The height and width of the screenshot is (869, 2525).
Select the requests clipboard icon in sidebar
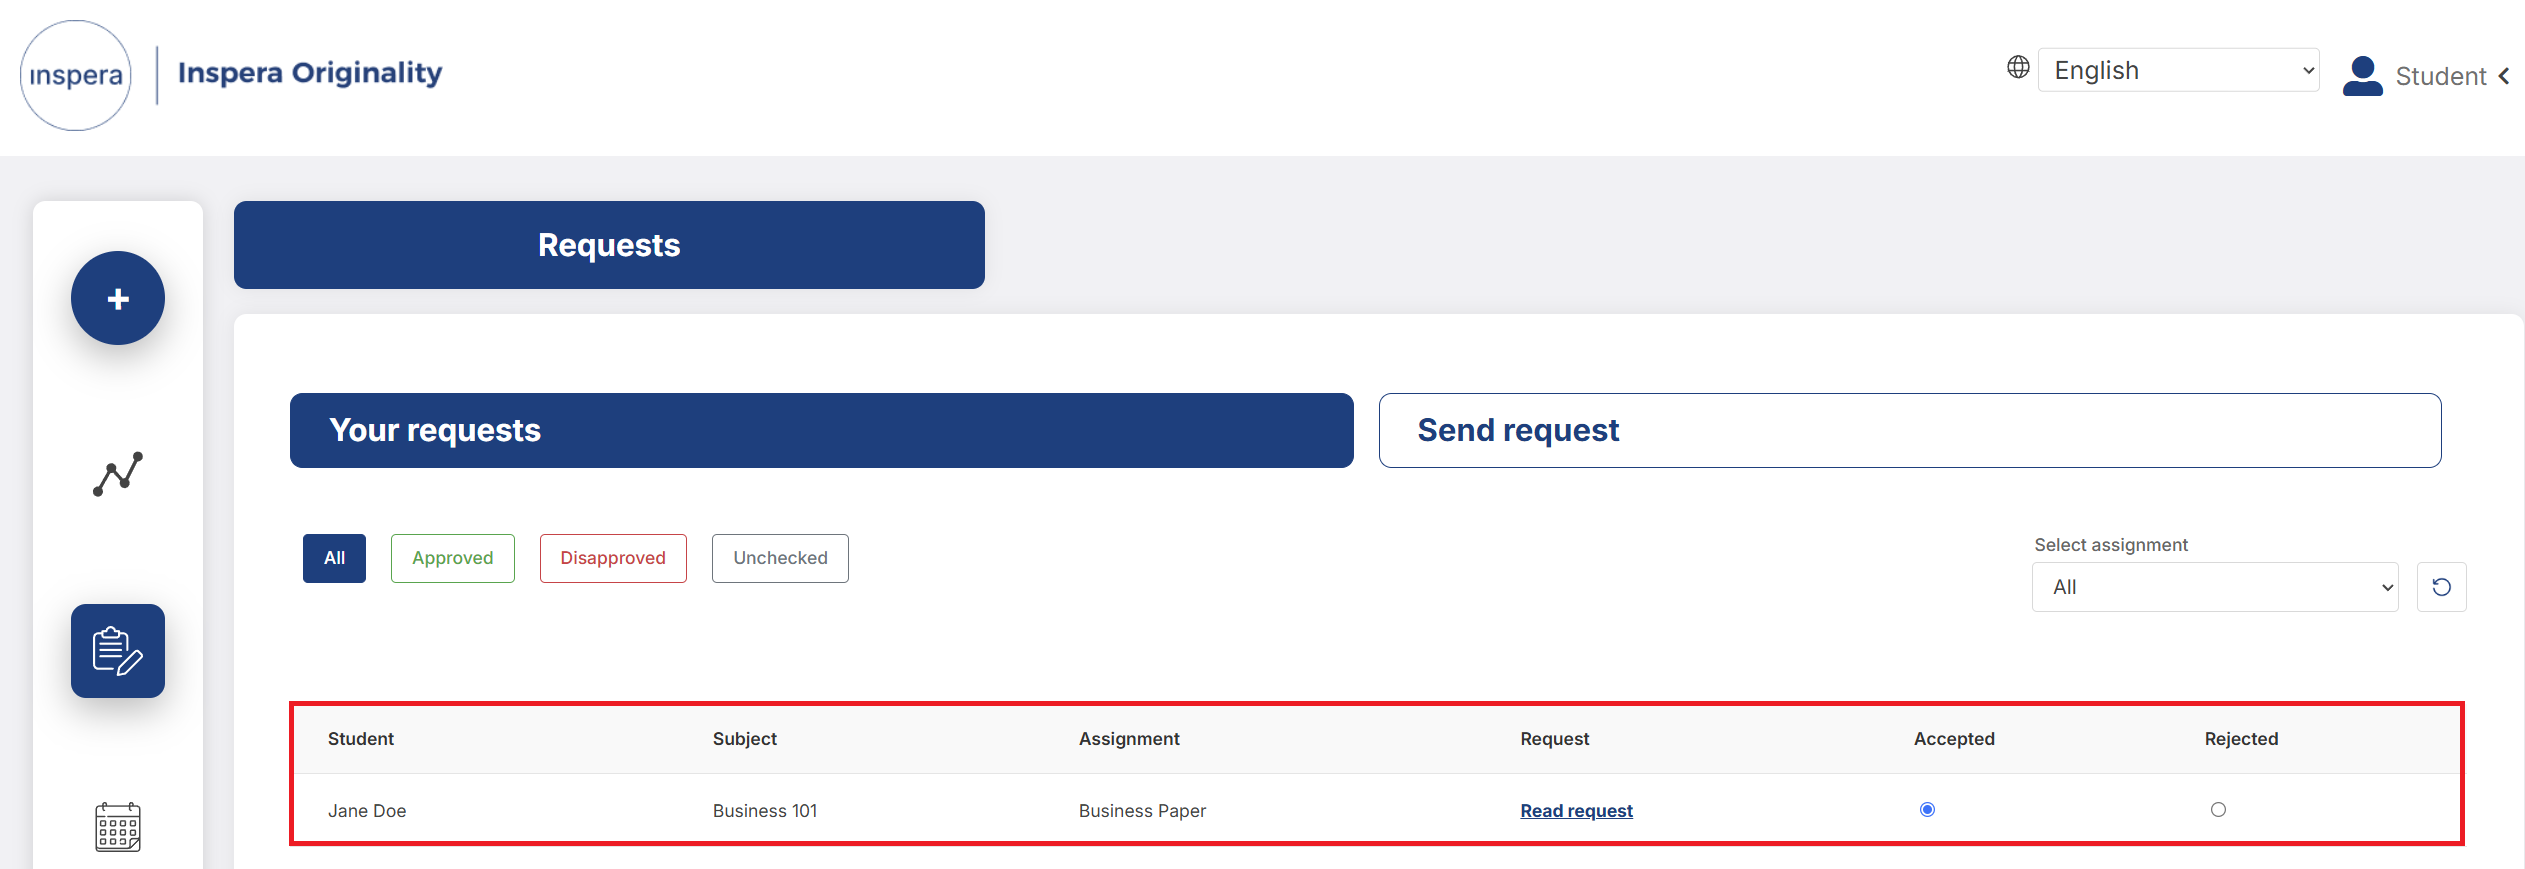117,650
